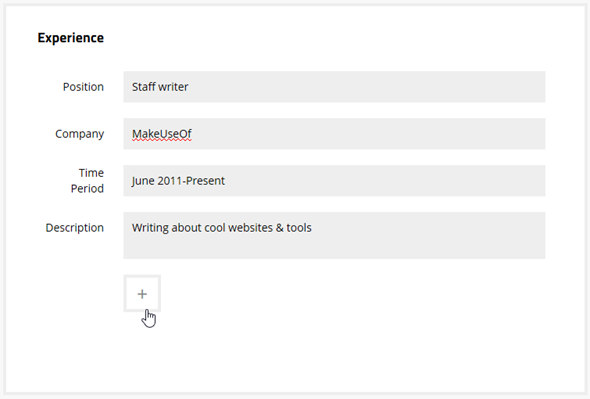Click the red-underlined word MakeUseOf
The height and width of the screenshot is (399, 590).
(162, 134)
